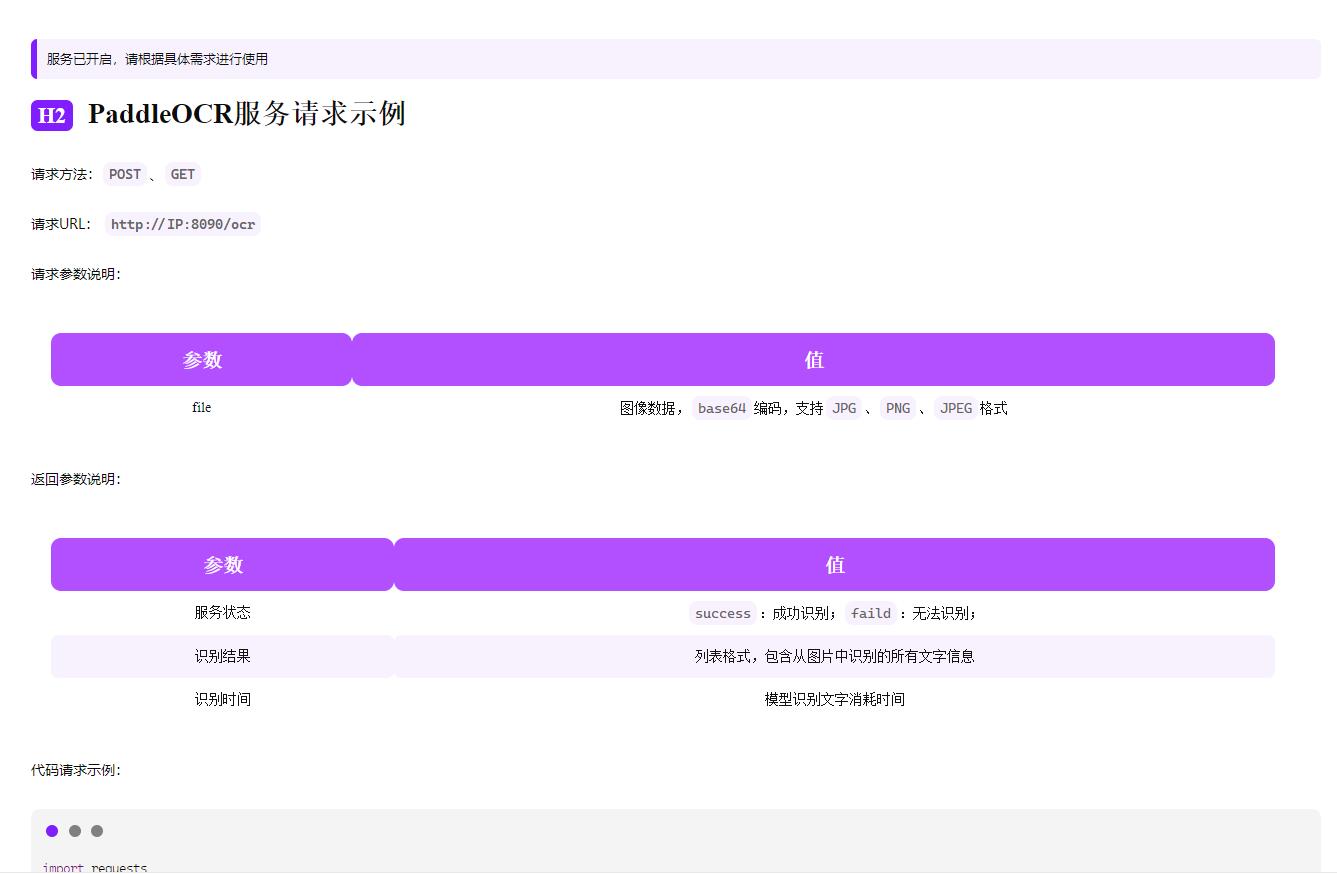Click the 服务已开启 notice banner text
The width and height of the screenshot is (1337, 874).
157,59
